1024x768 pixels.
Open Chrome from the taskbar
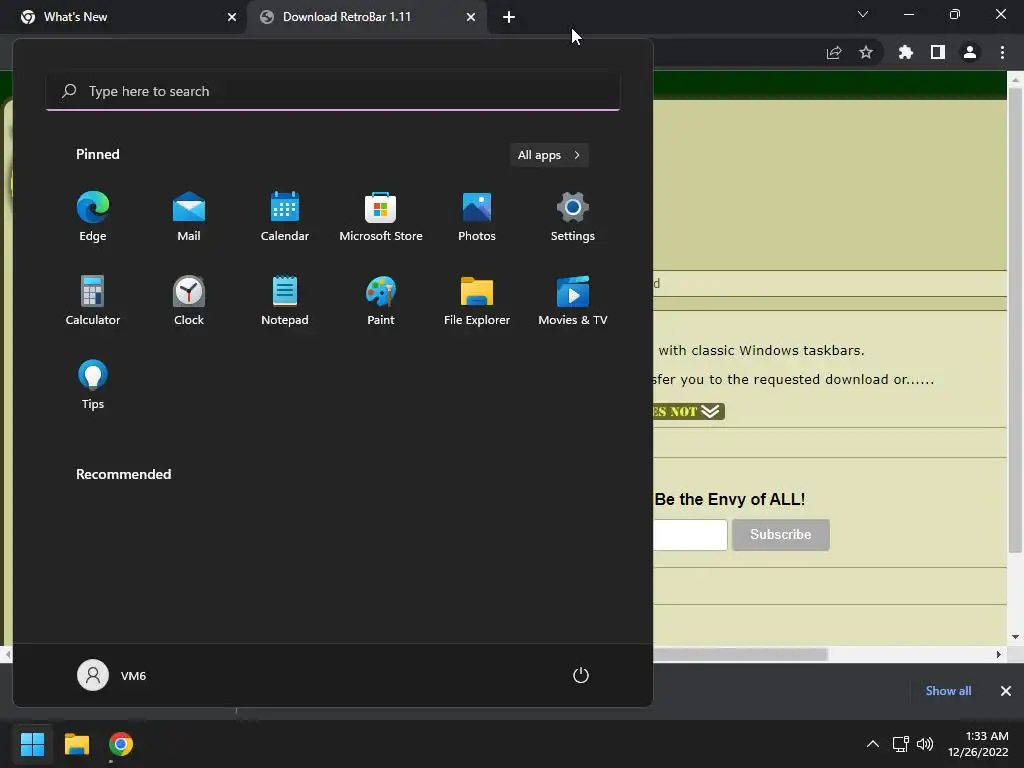[x=121, y=744]
